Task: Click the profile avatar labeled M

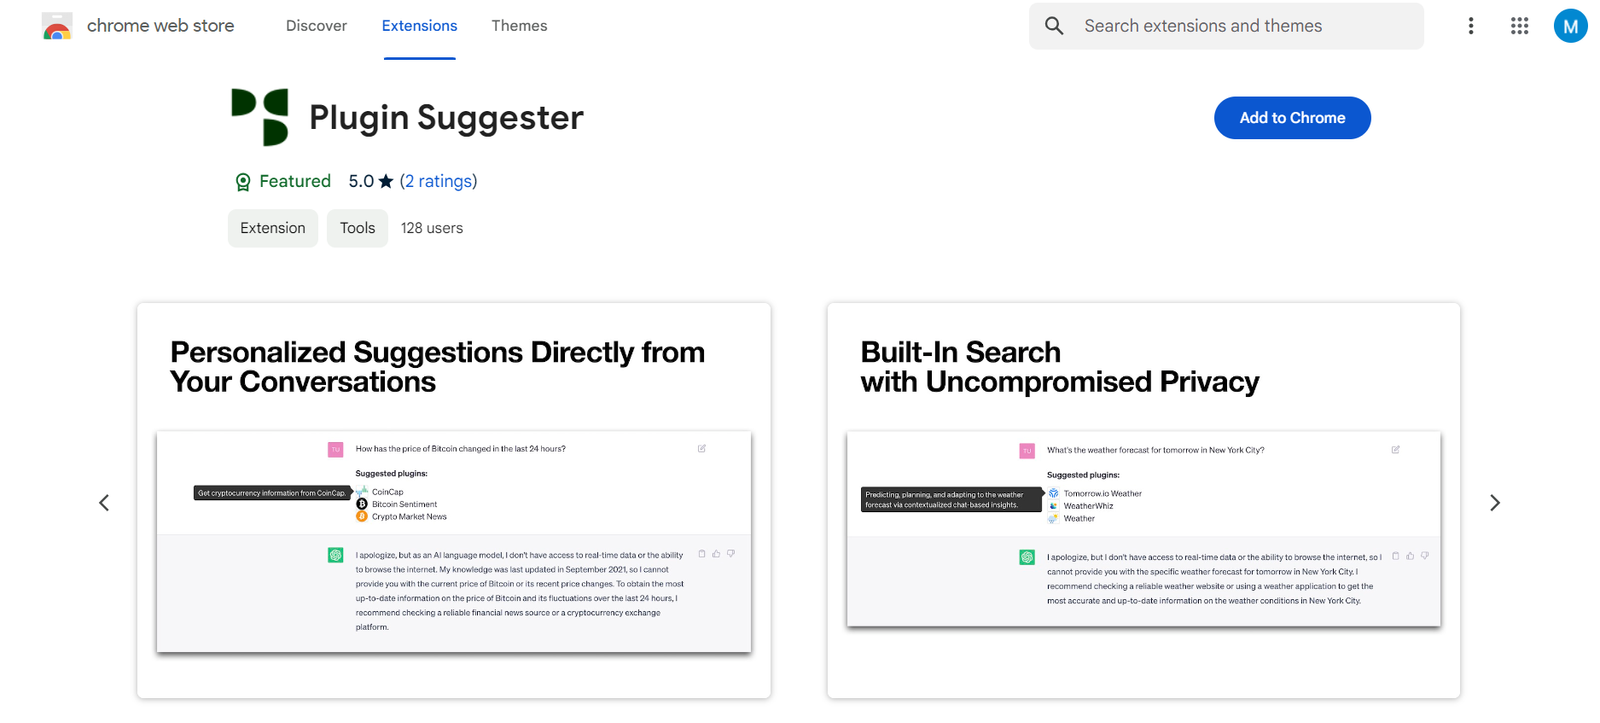Action: pos(1570,26)
